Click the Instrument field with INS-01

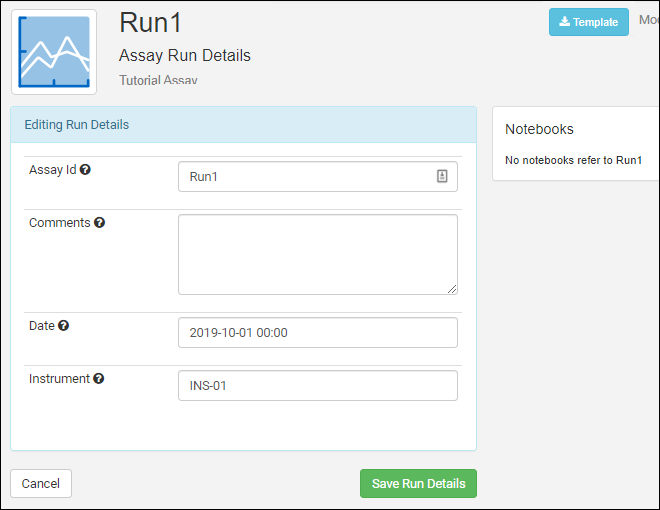(317, 386)
